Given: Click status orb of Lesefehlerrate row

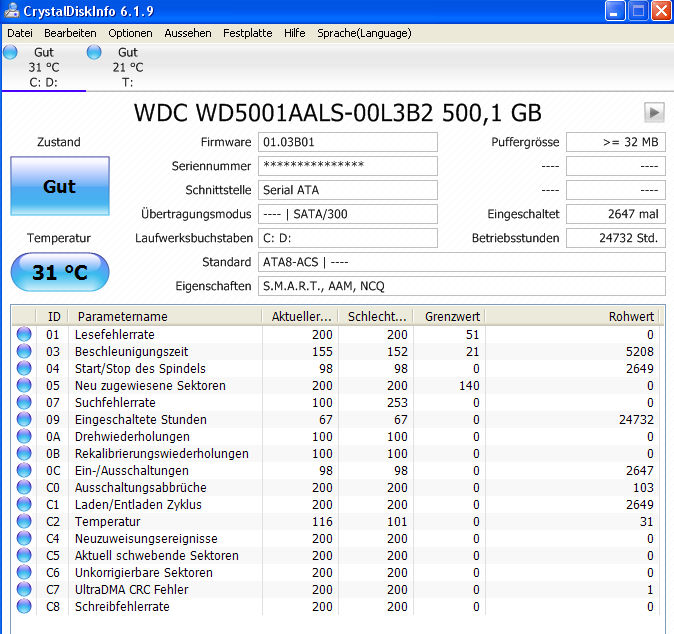Looking at the screenshot, I should [24, 334].
